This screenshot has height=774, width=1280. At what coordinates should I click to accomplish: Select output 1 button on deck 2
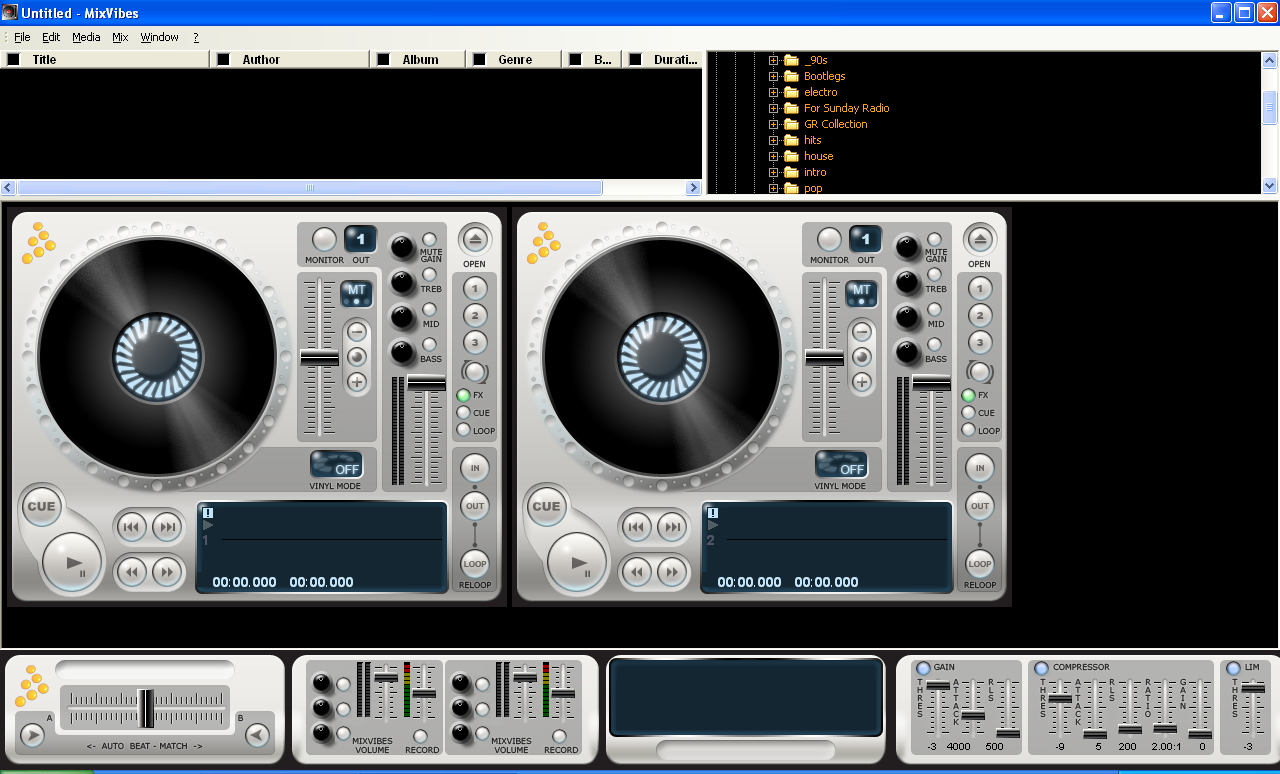pos(865,239)
